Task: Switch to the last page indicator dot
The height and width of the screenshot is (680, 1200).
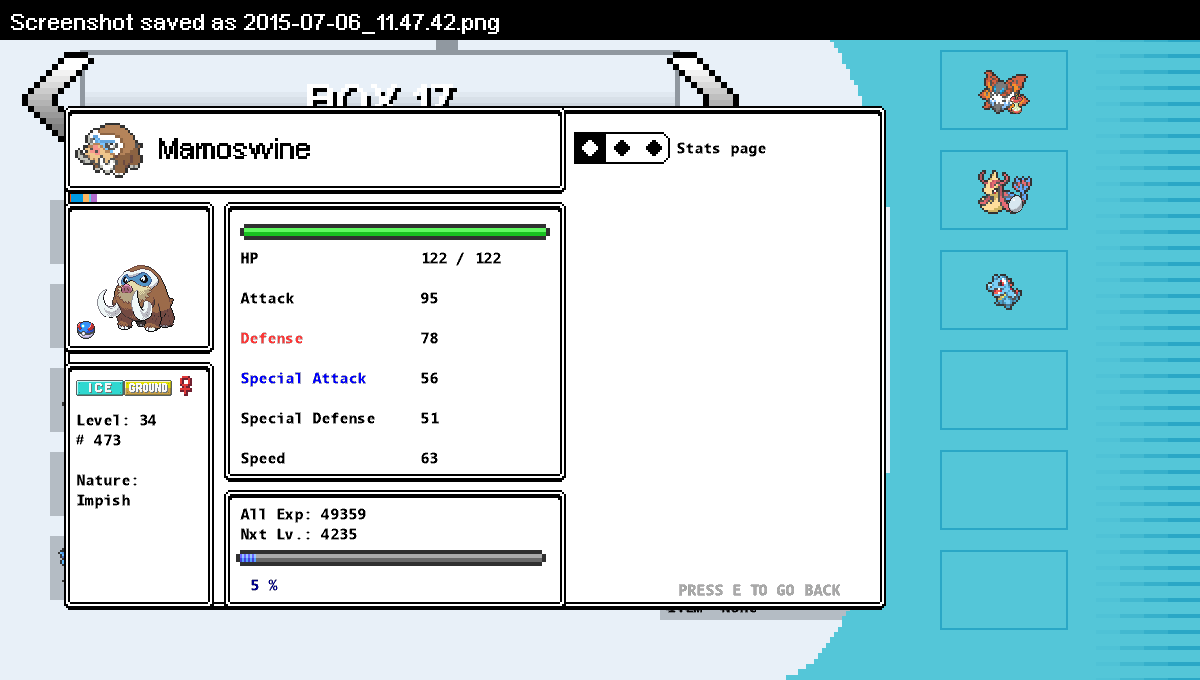Action: point(654,148)
